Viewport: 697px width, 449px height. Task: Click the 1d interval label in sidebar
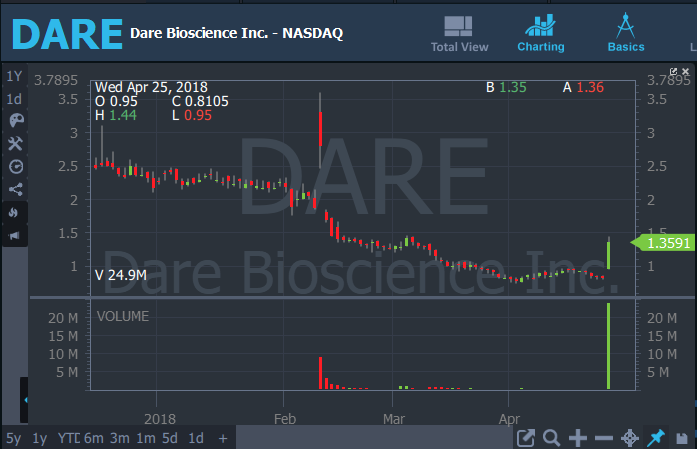pyautogui.click(x=14, y=99)
